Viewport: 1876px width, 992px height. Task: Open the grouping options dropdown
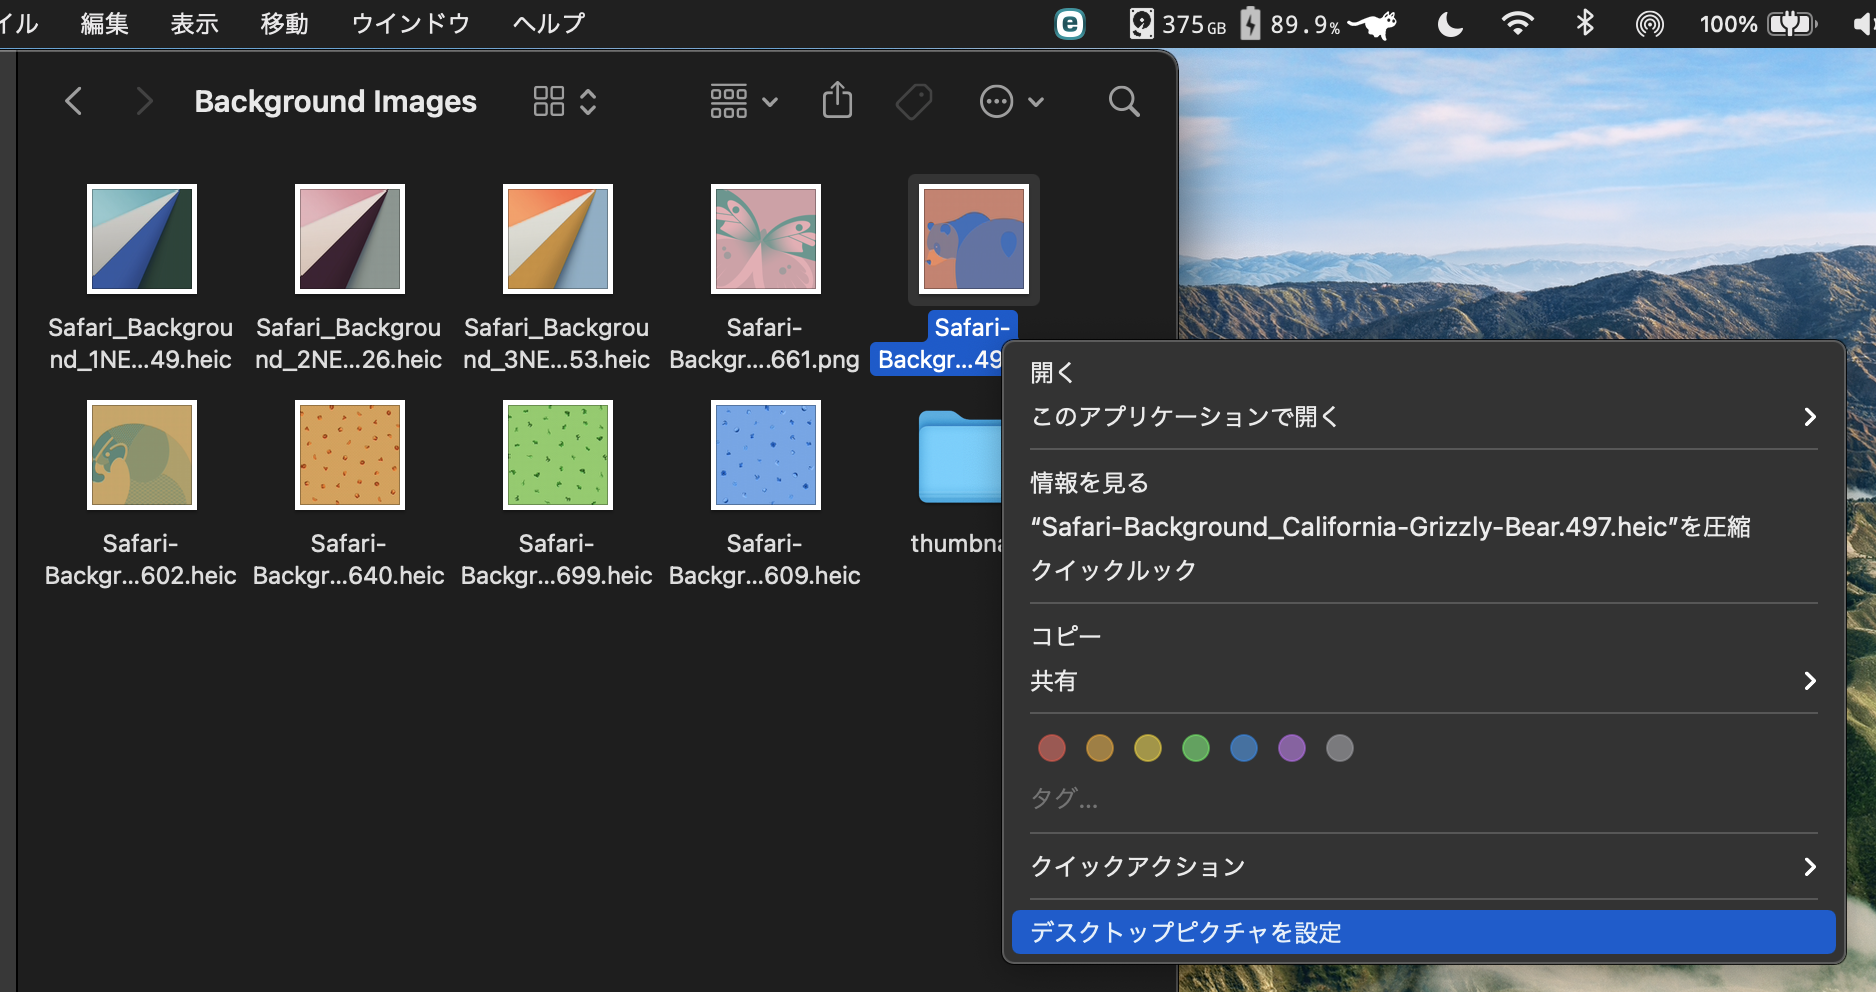tap(743, 101)
